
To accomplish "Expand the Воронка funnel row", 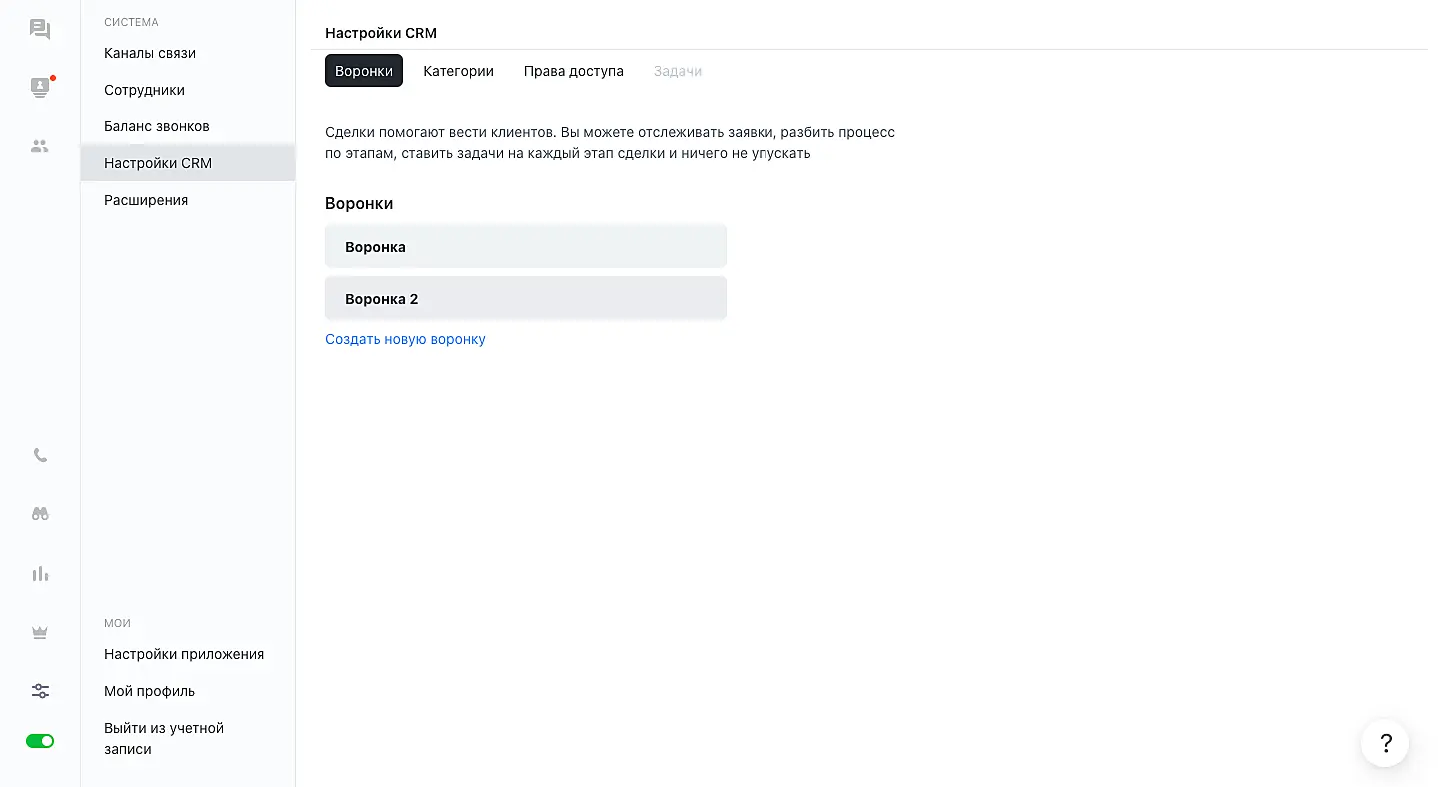I will 525,247.
